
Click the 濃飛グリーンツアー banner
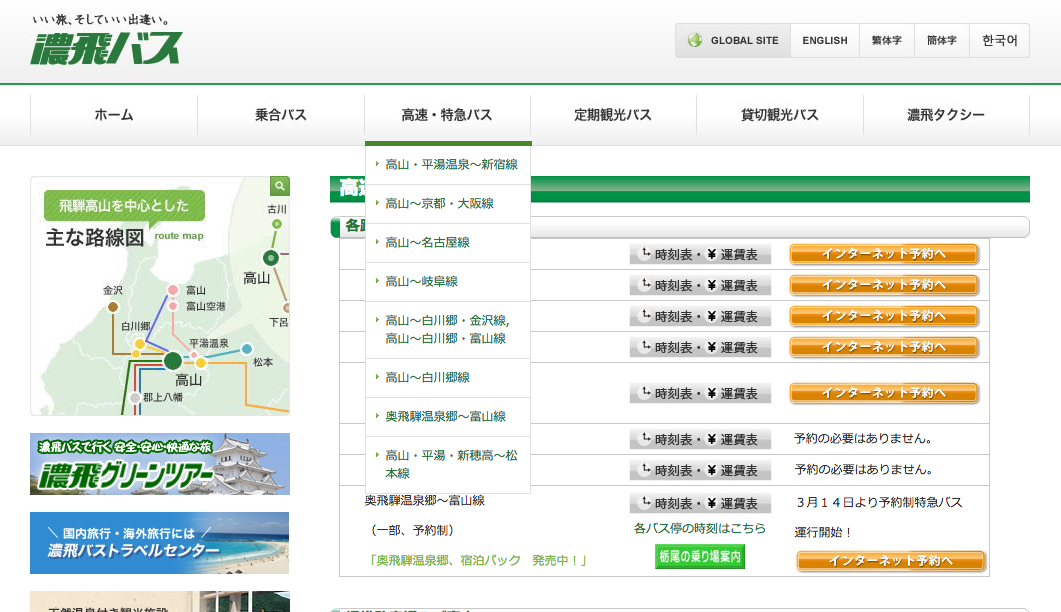pyautogui.click(x=160, y=464)
